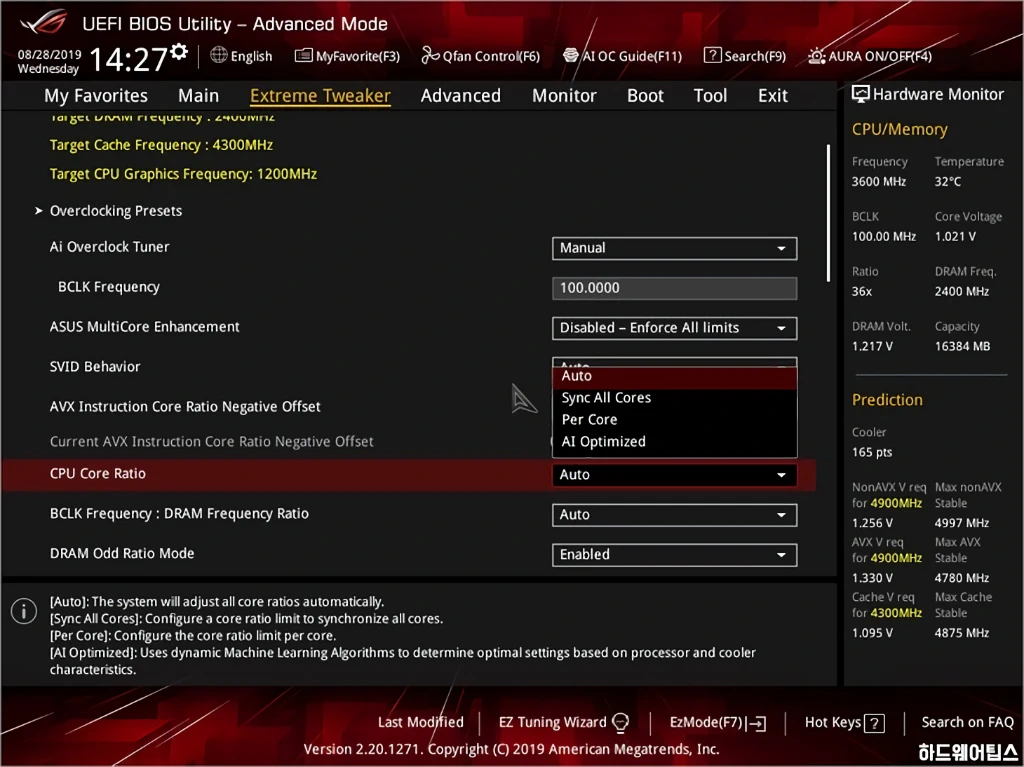This screenshot has width=1024, height=767.
Task: Click the EzMode exit arrow icon
Action: click(757, 723)
